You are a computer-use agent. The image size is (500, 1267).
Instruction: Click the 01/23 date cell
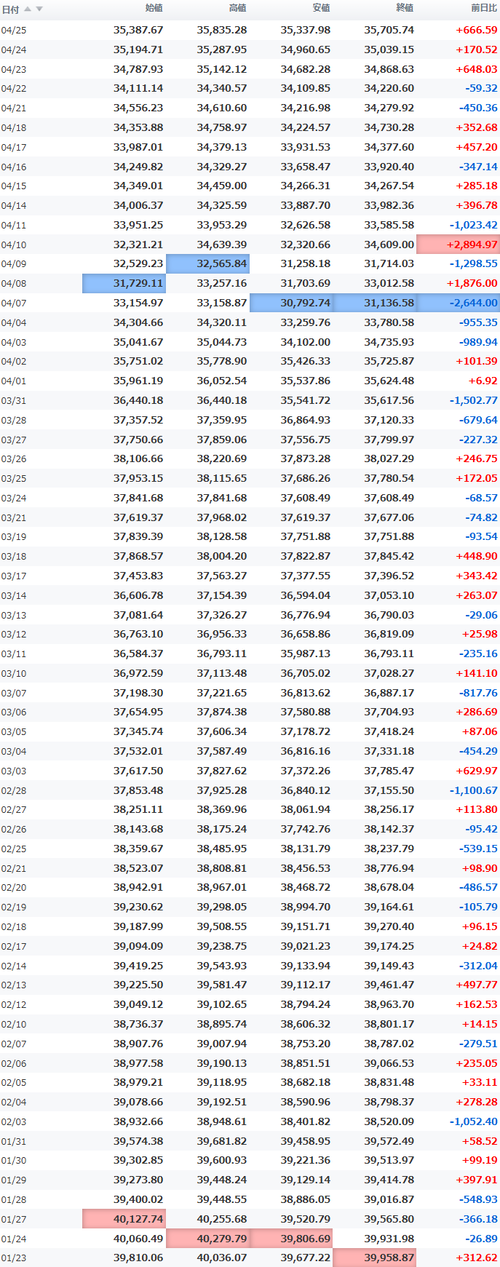pos(14,1258)
